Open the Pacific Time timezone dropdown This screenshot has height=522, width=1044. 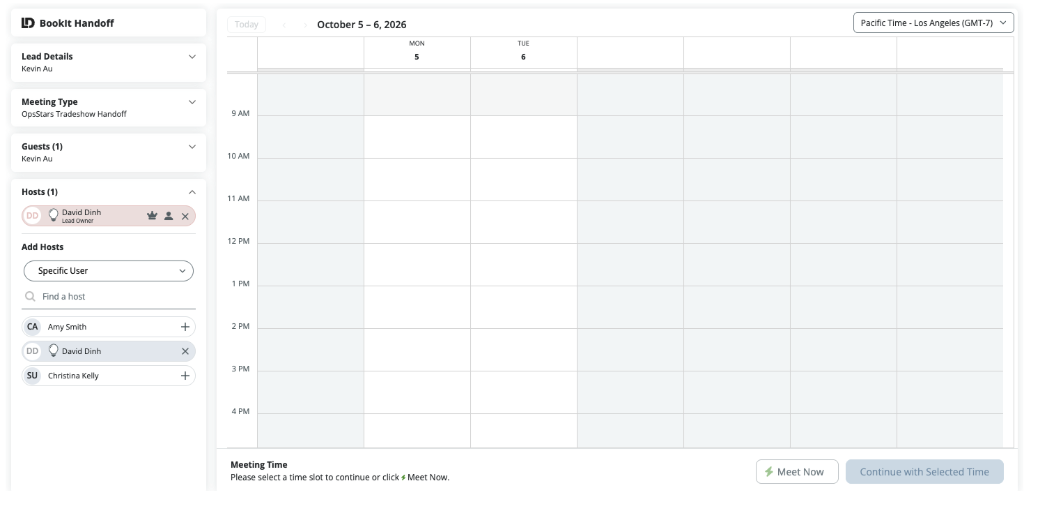point(933,23)
